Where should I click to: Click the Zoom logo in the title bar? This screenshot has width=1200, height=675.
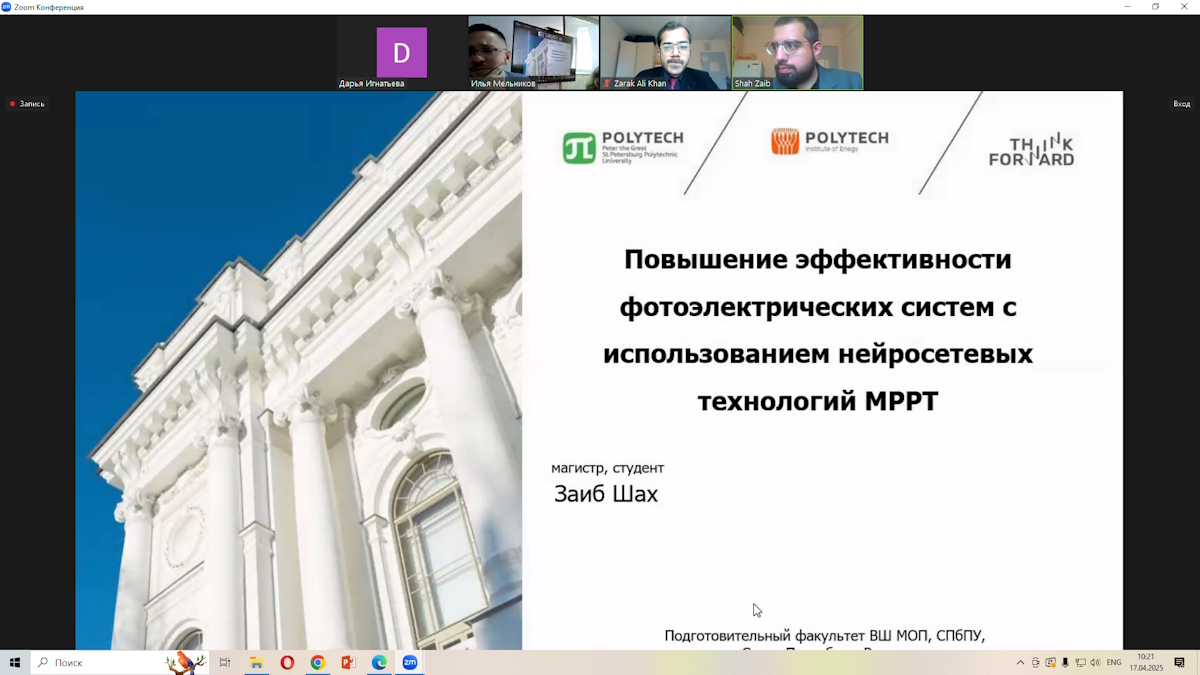click(6, 6)
